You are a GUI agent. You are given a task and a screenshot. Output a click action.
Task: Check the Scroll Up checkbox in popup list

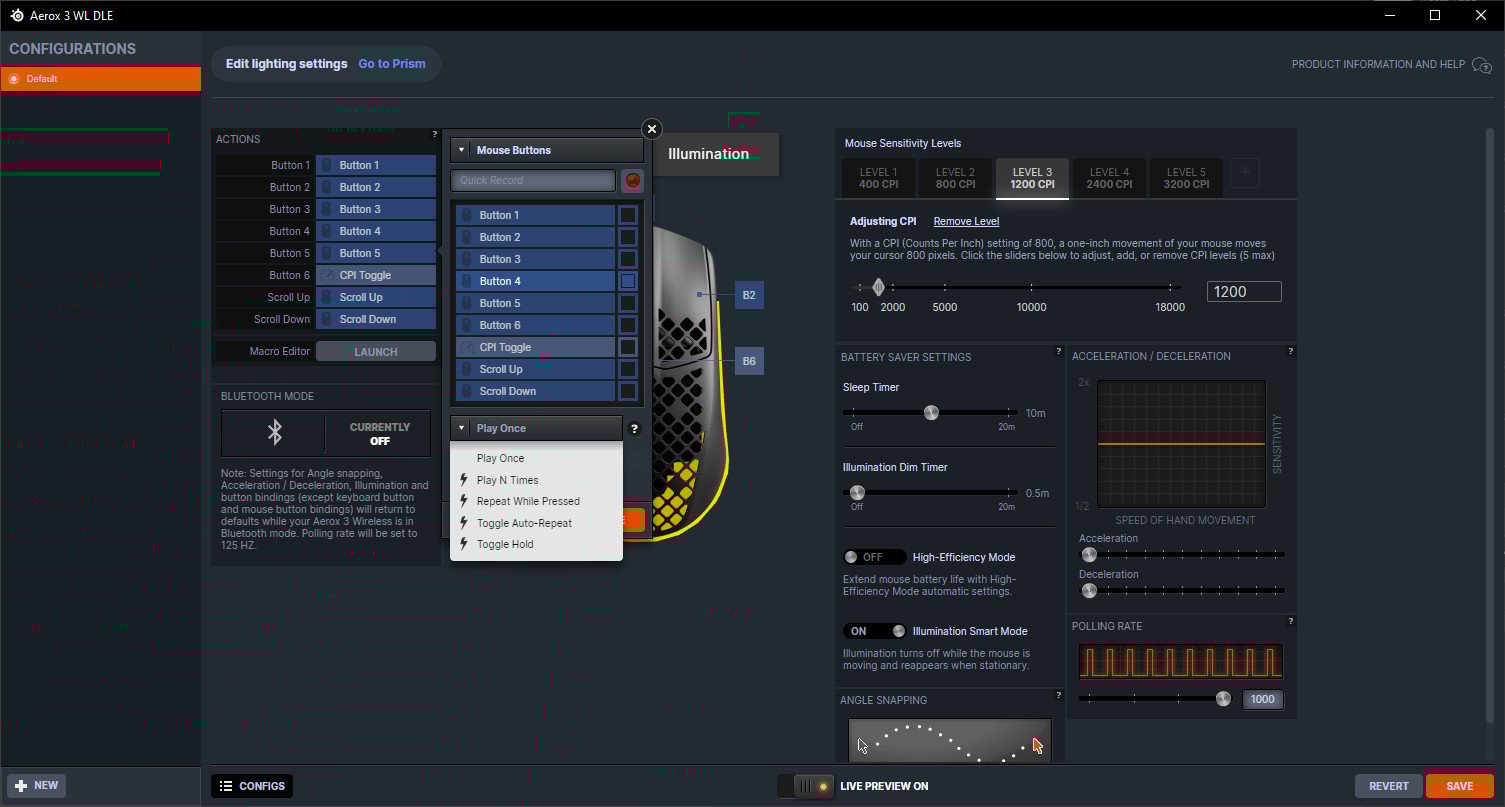click(627, 369)
